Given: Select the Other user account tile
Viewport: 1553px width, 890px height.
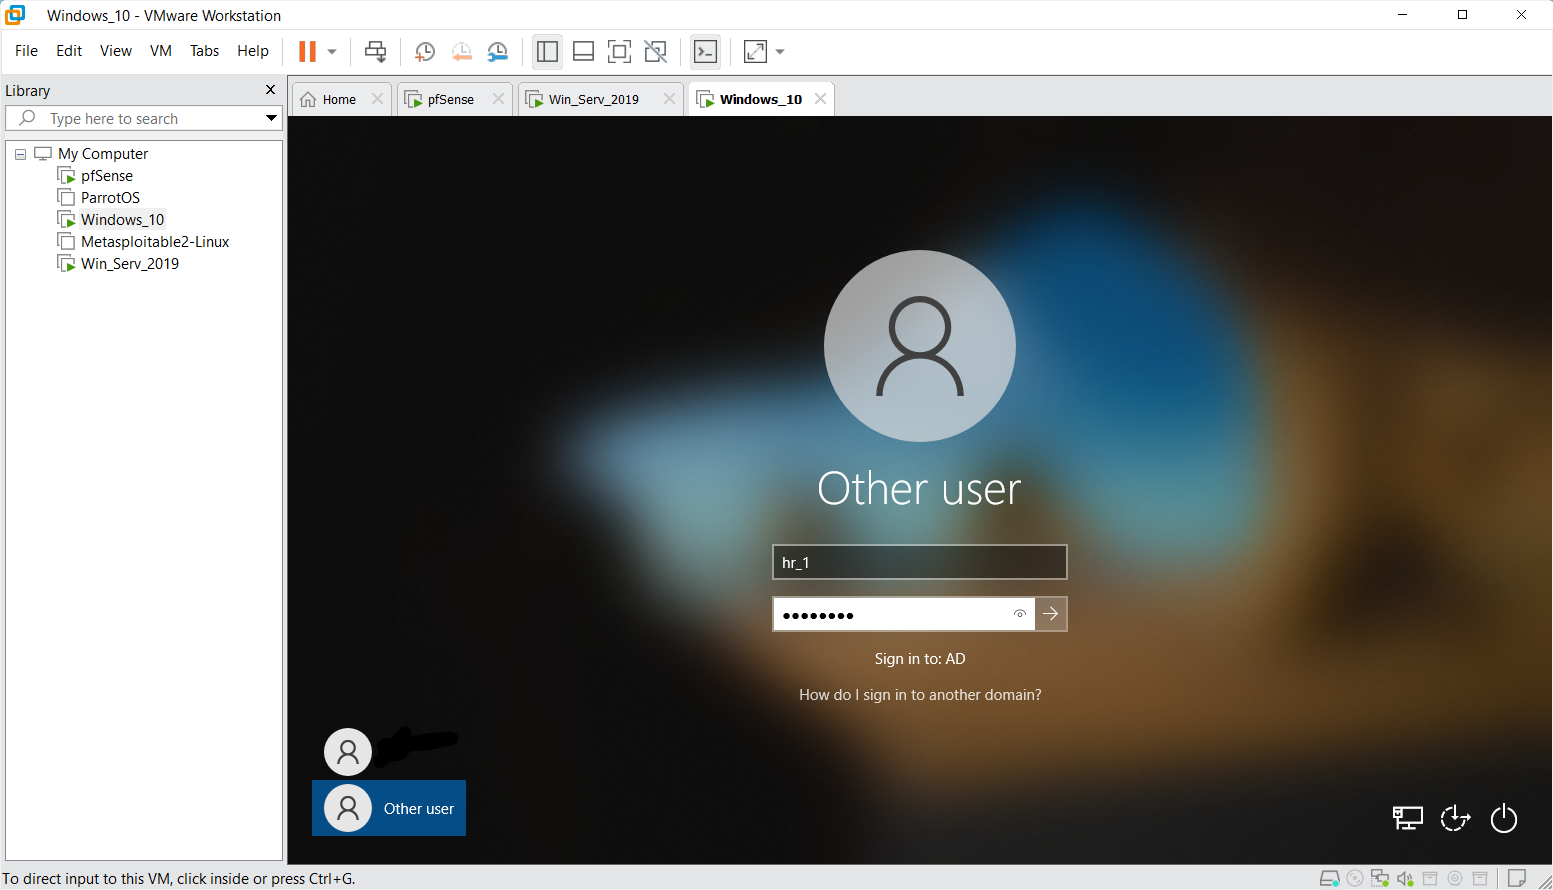Looking at the screenshot, I should [x=389, y=808].
